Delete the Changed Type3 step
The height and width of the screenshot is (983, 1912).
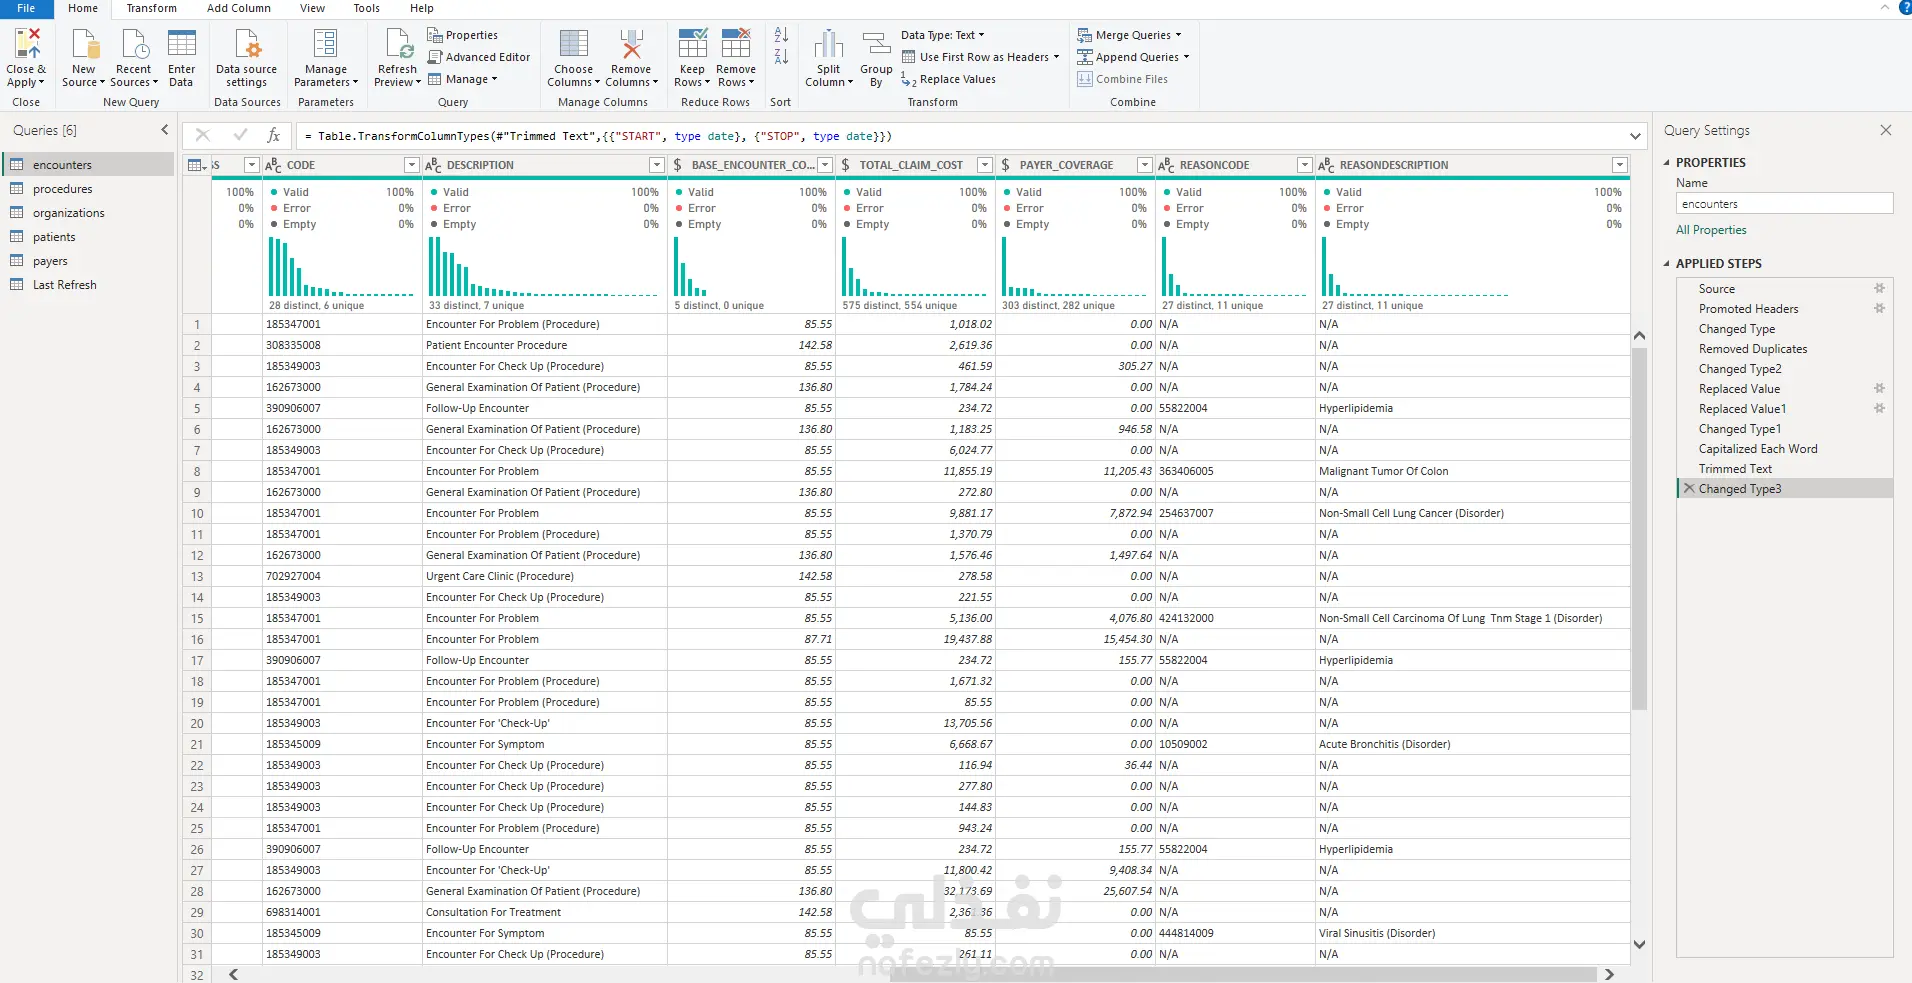point(1689,488)
